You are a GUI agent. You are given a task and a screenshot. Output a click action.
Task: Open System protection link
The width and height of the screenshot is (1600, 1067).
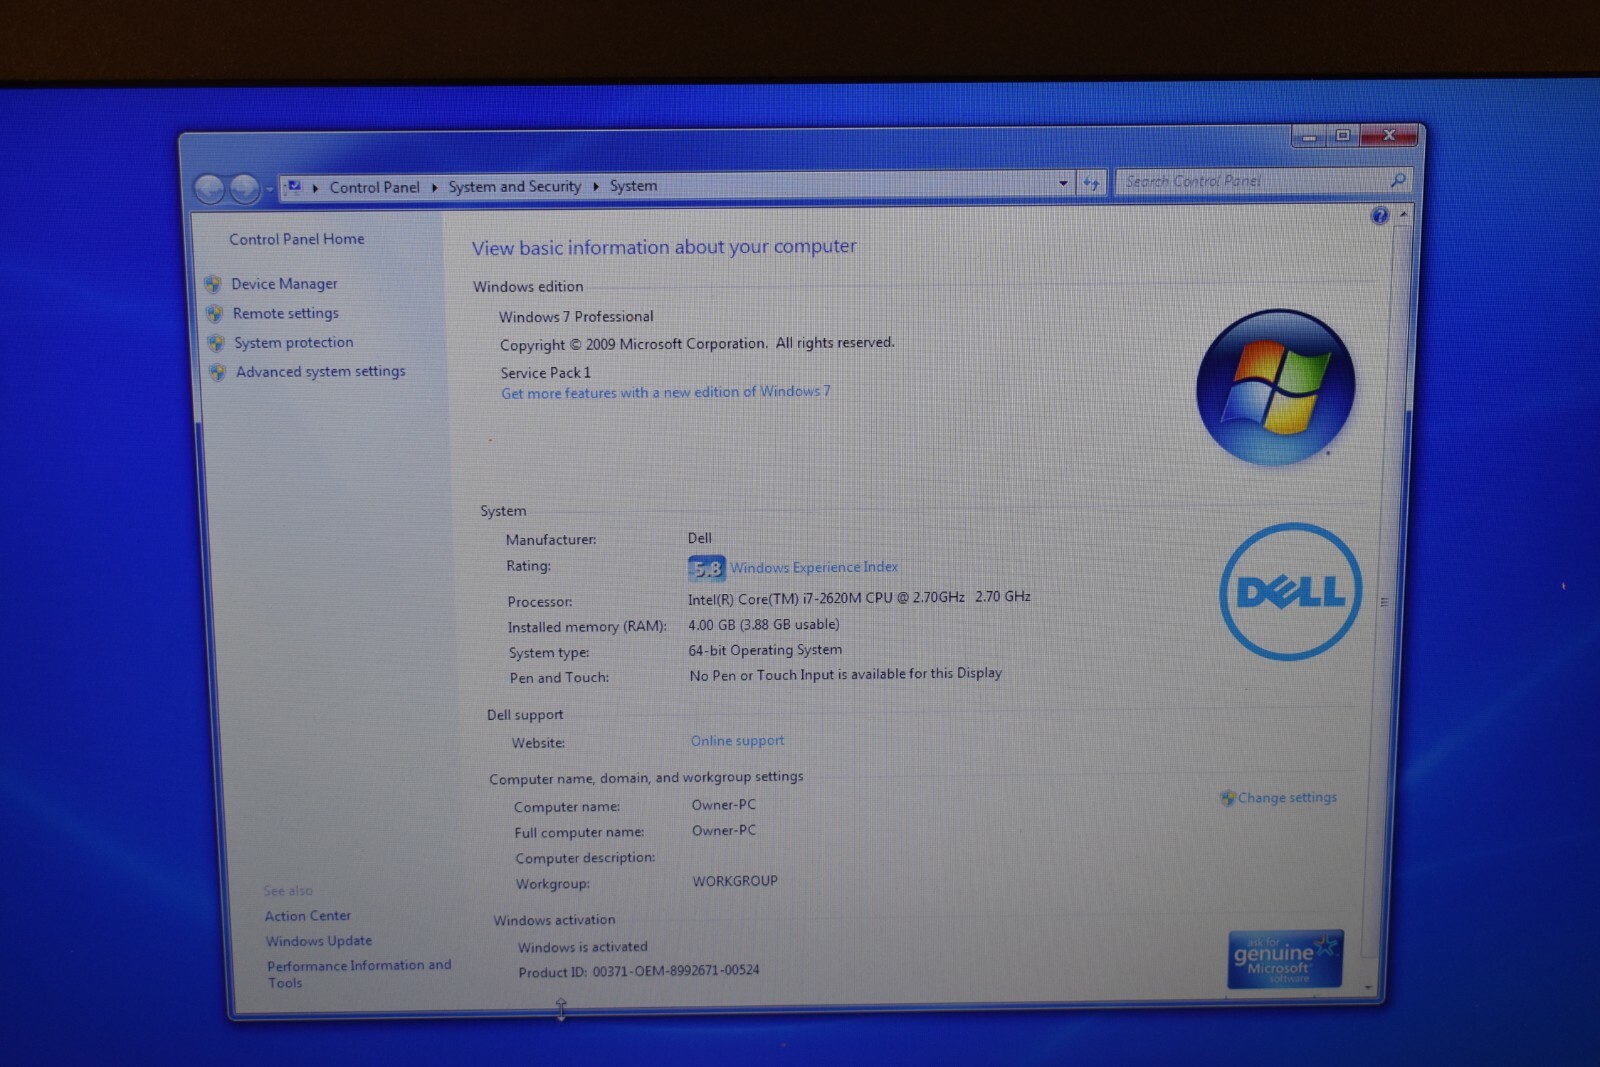[x=293, y=342]
